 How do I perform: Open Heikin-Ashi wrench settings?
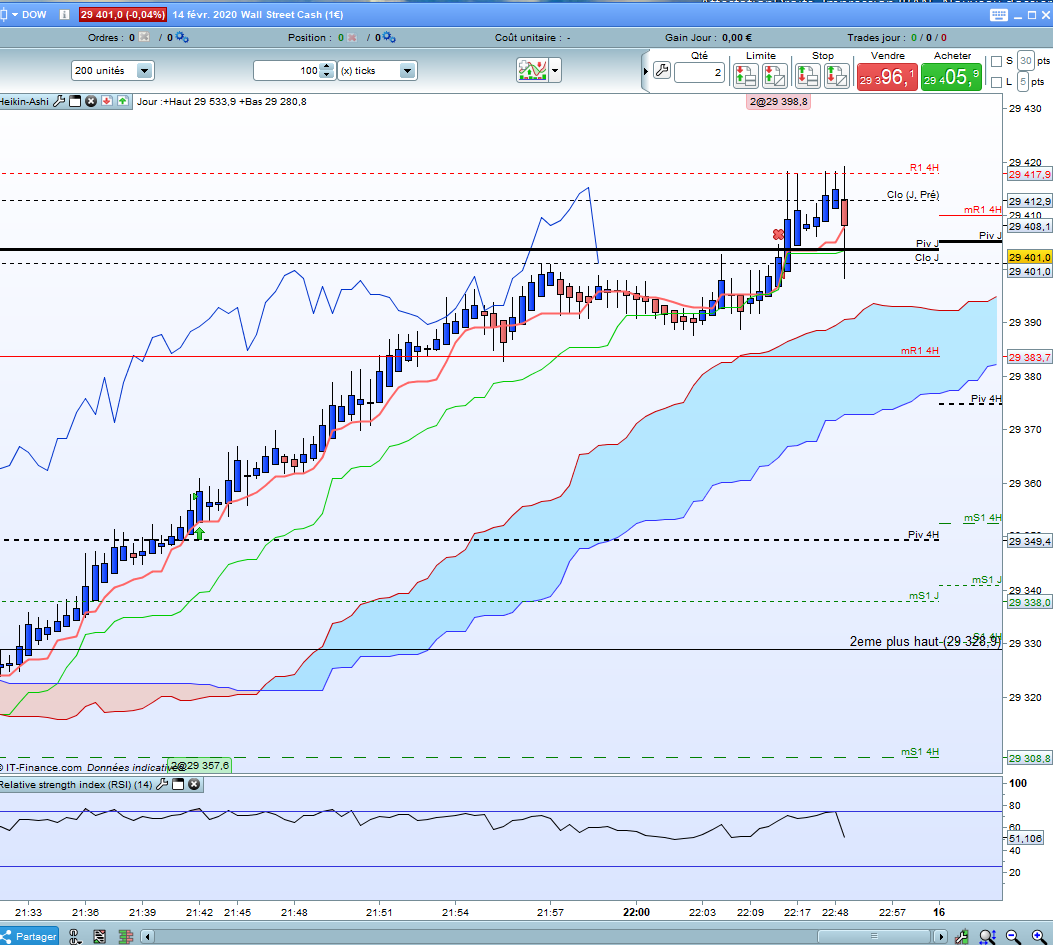pyautogui.click(x=59, y=101)
